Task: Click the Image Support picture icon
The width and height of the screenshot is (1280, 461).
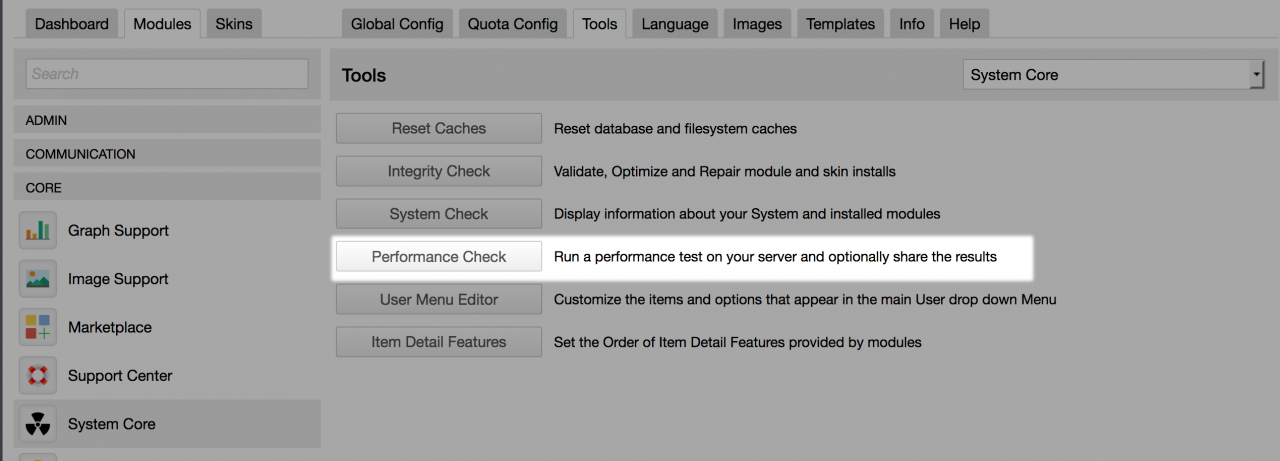Action: (38, 279)
